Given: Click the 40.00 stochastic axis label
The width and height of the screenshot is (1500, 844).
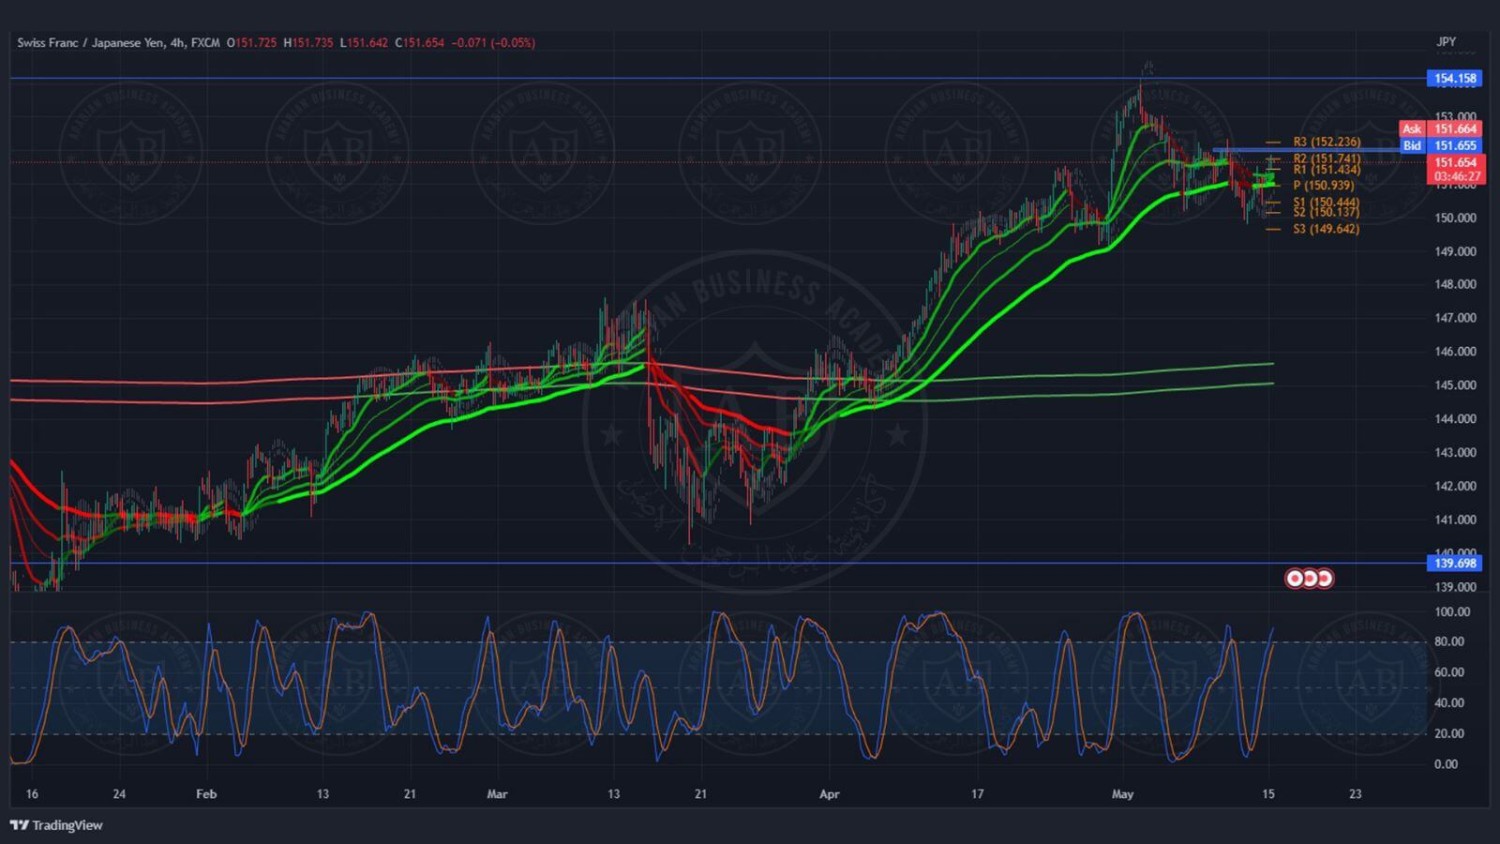Looking at the screenshot, I should coord(1449,703).
